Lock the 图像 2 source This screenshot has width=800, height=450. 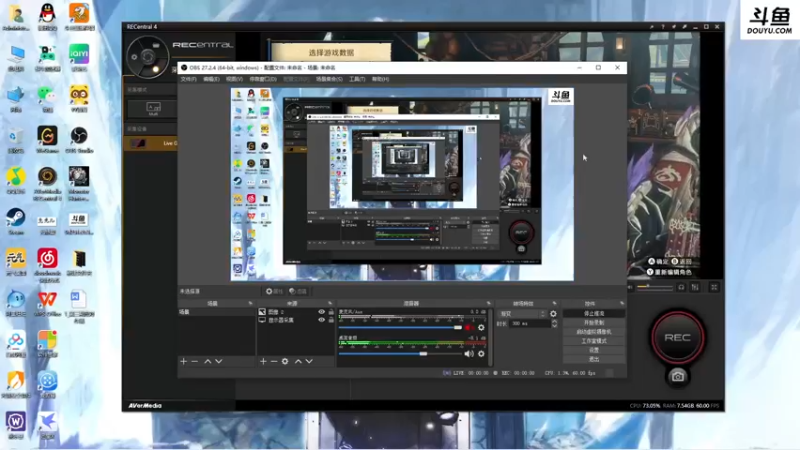tap(331, 312)
